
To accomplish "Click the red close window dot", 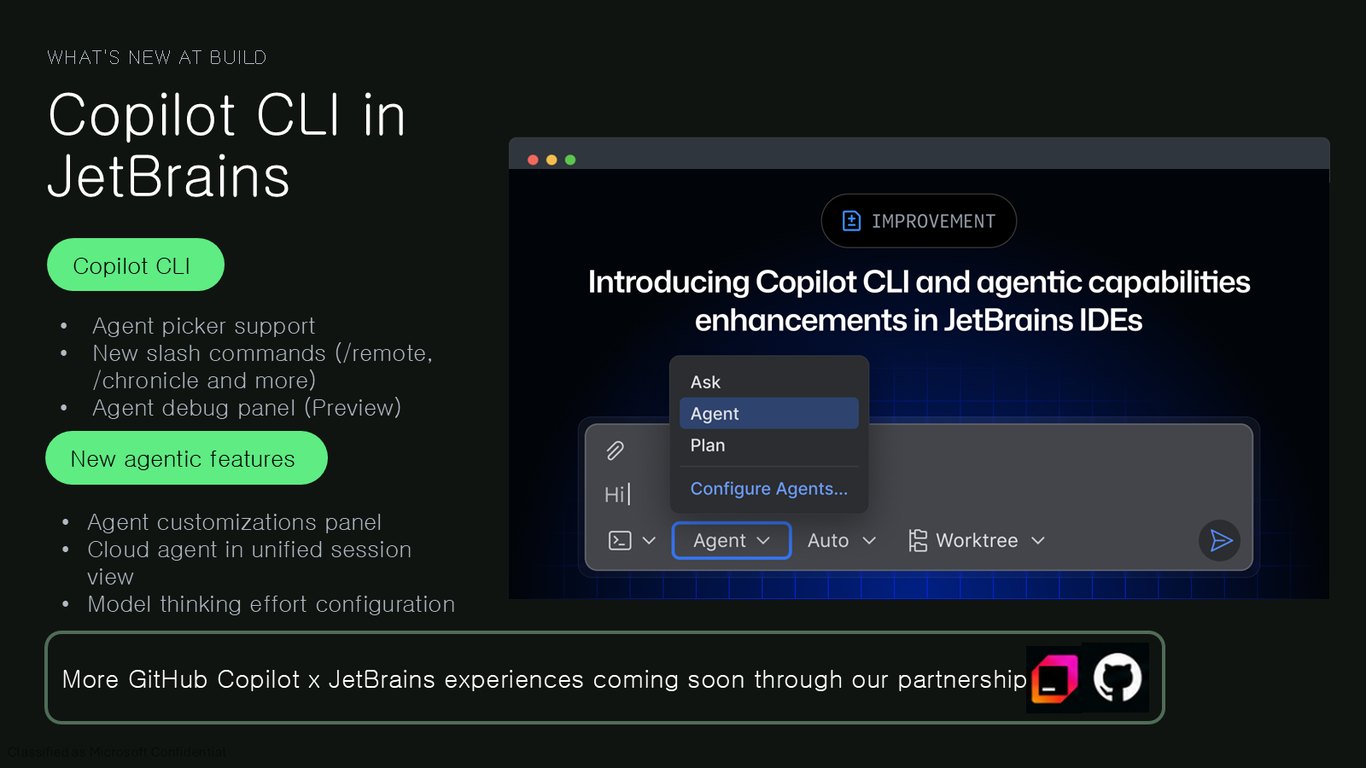I will [x=533, y=160].
